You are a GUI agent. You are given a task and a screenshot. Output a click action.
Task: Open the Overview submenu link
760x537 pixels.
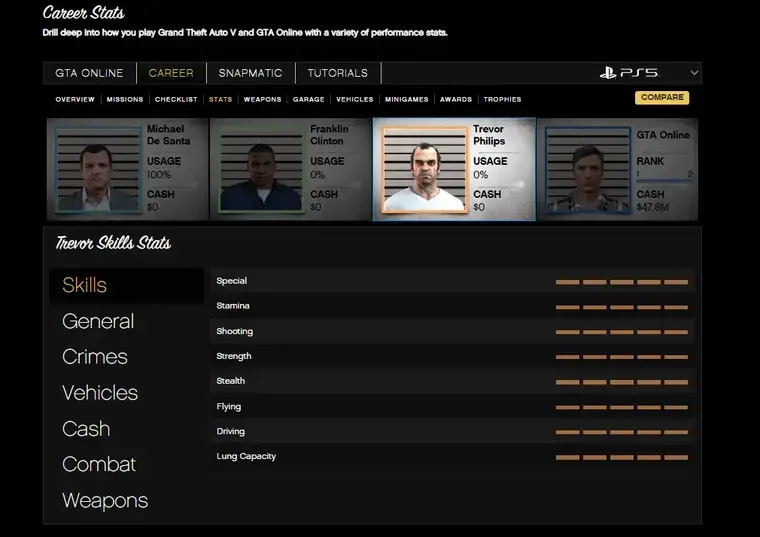tap(75, 100)
